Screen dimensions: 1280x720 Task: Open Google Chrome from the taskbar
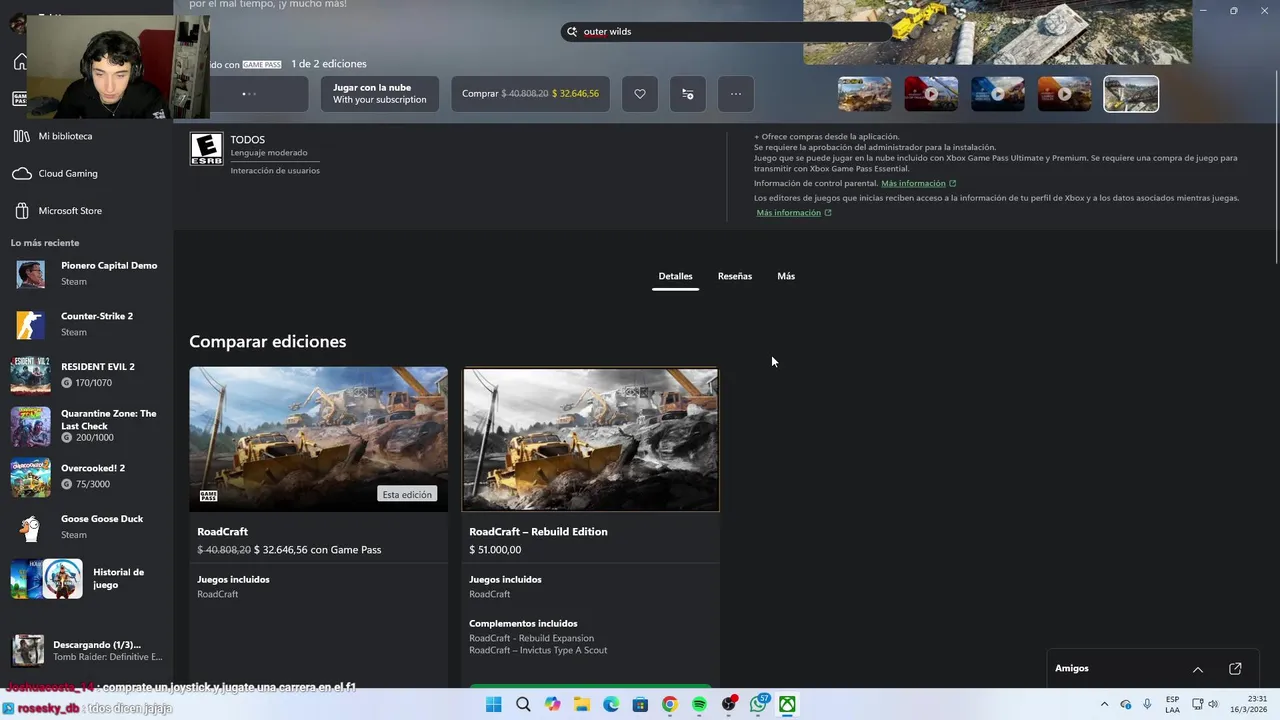[x=670, y=705]
